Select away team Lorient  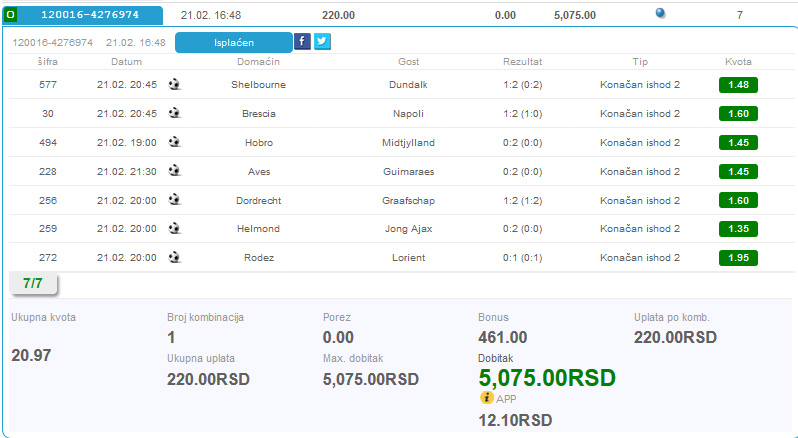[408, 257]
